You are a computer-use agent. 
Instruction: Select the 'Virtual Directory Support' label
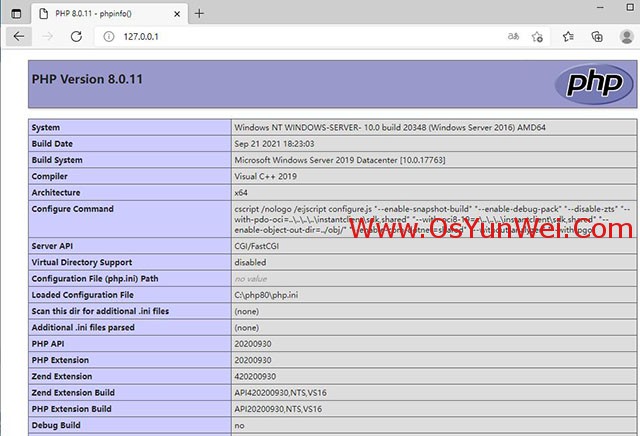pos(82,262)
